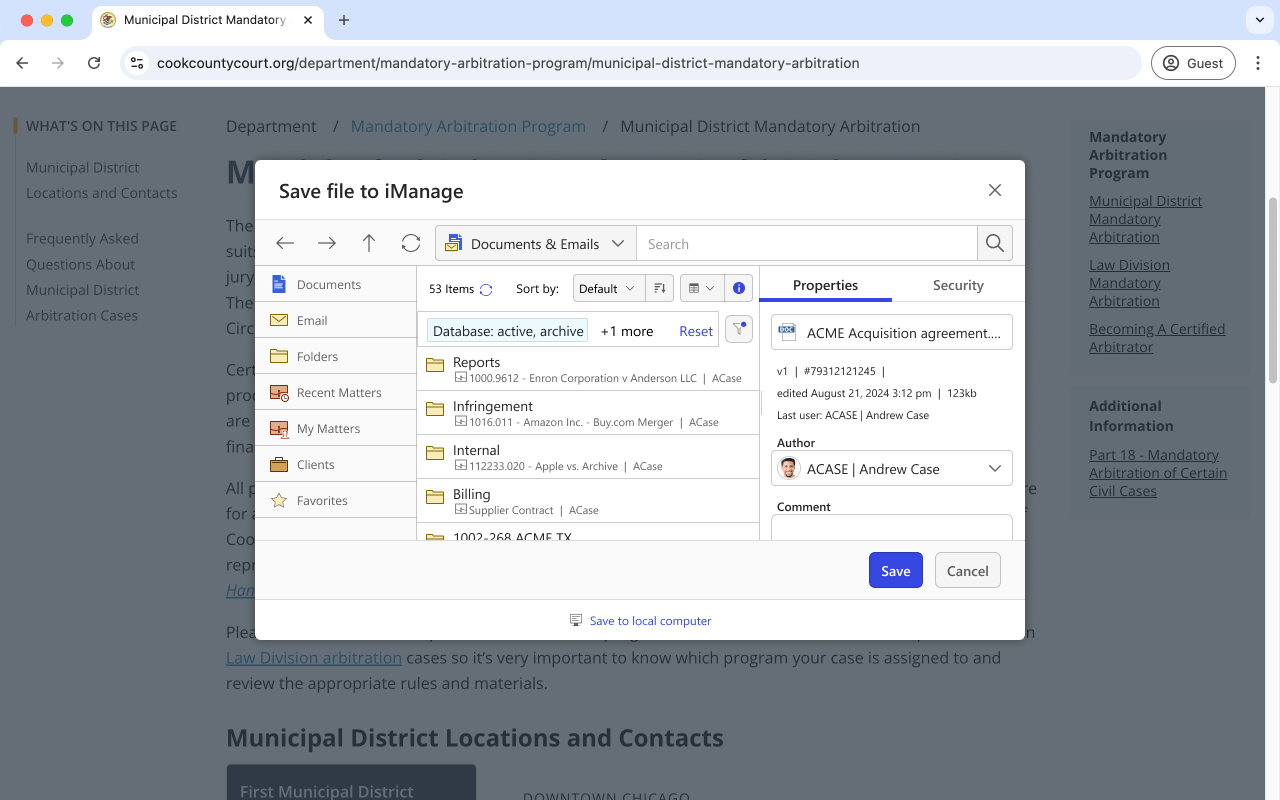Click the blue info icon in the toolbar

click(739, 288)
